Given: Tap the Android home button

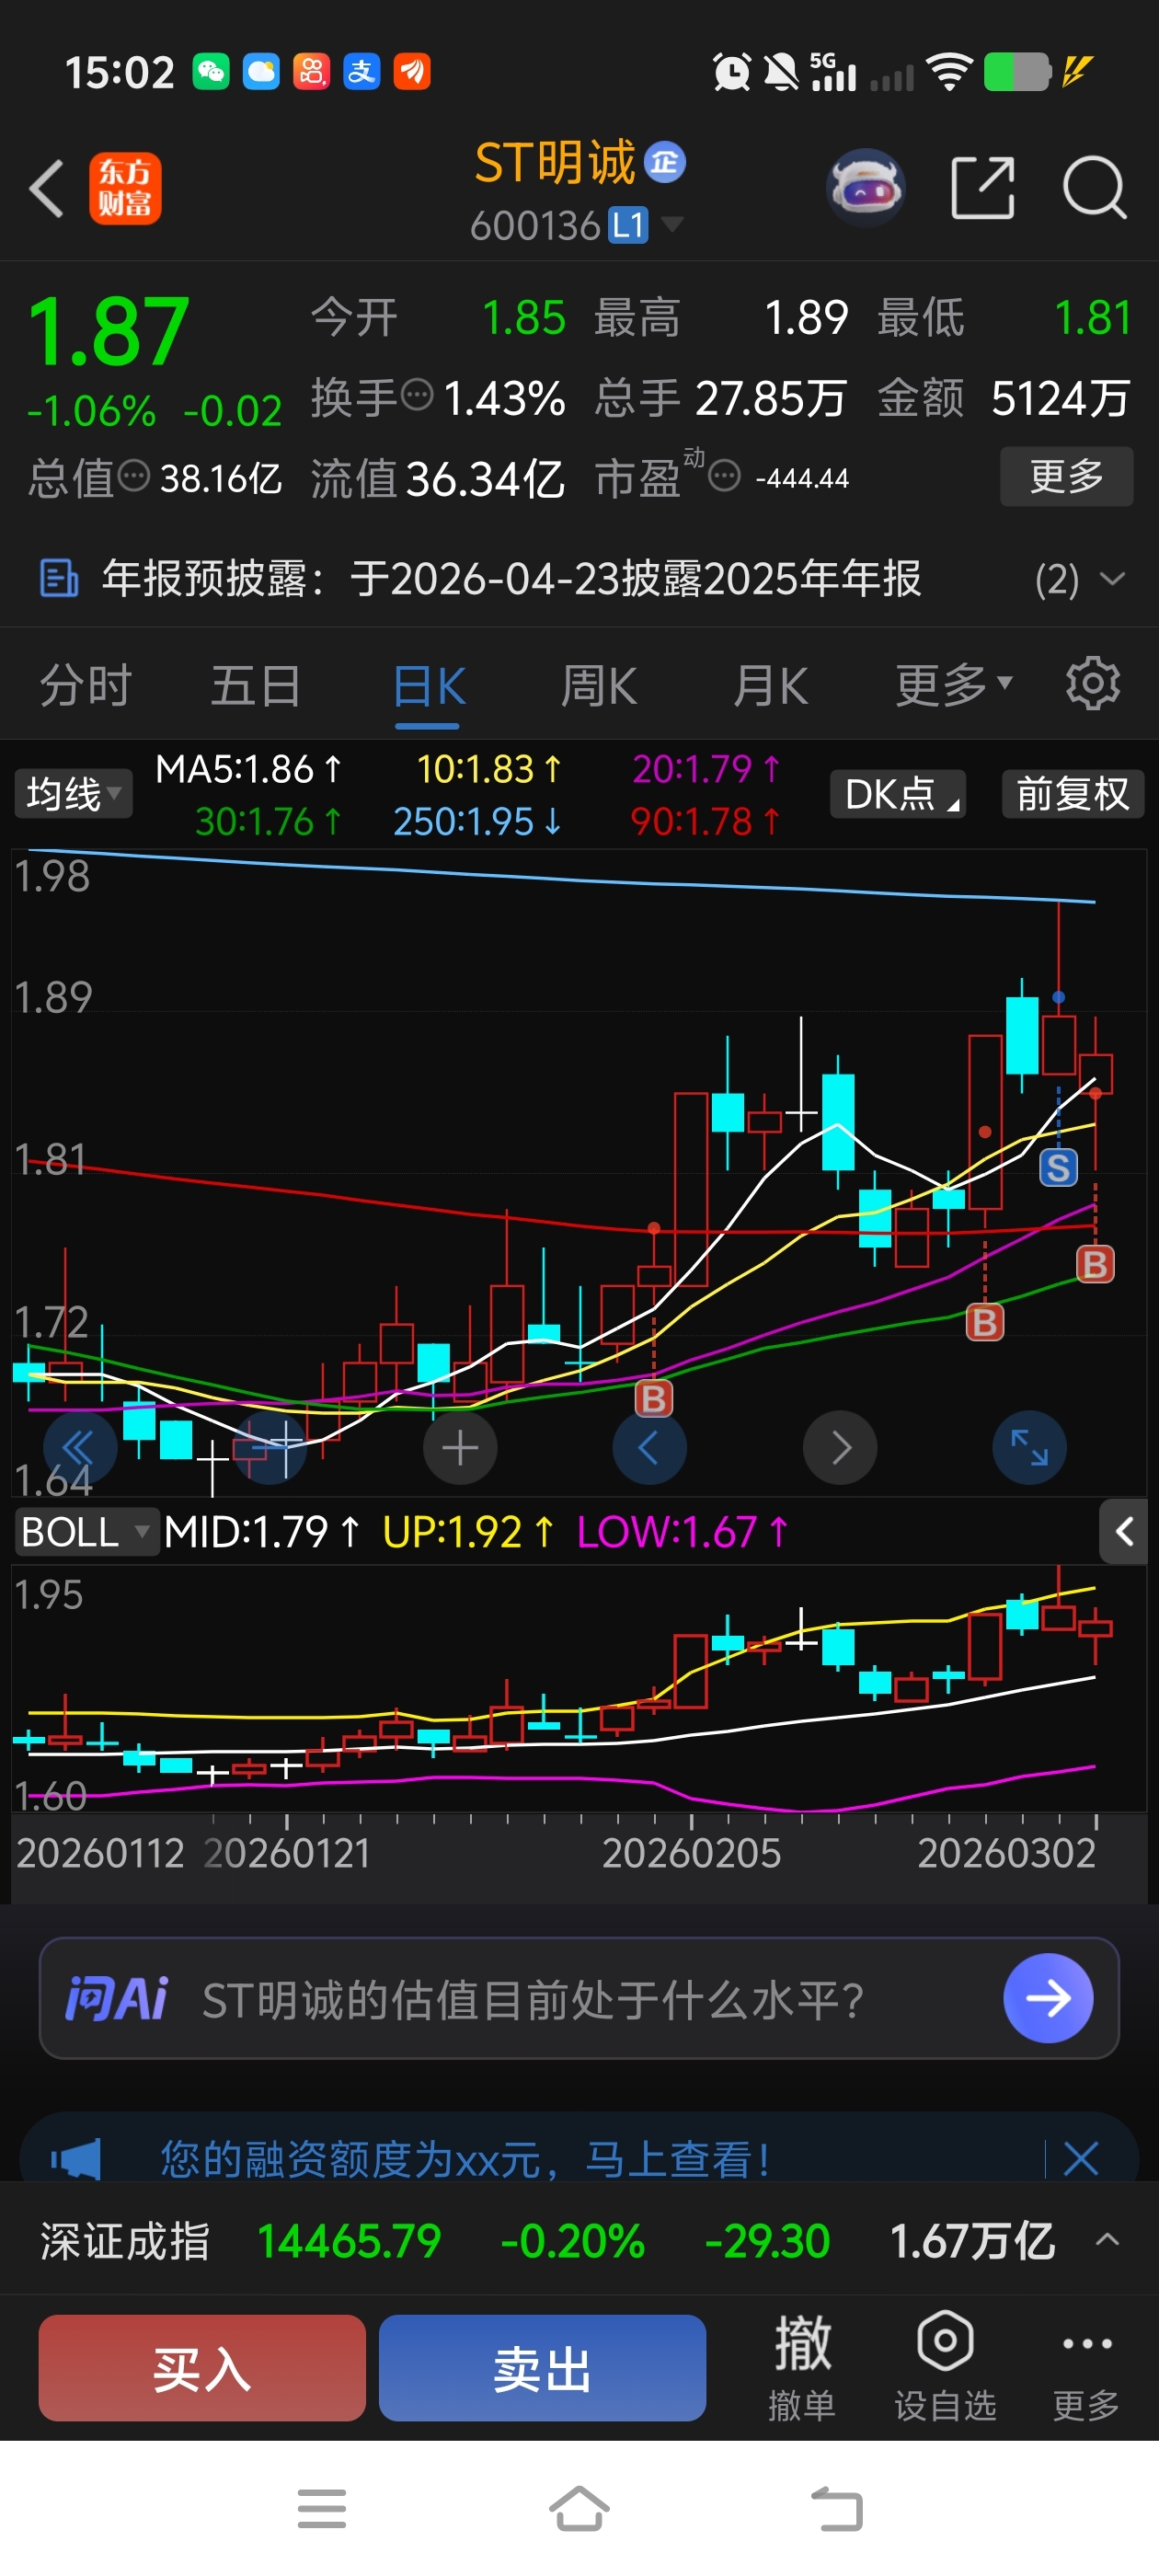Looking at the screenshot, I should (579, 2508).
